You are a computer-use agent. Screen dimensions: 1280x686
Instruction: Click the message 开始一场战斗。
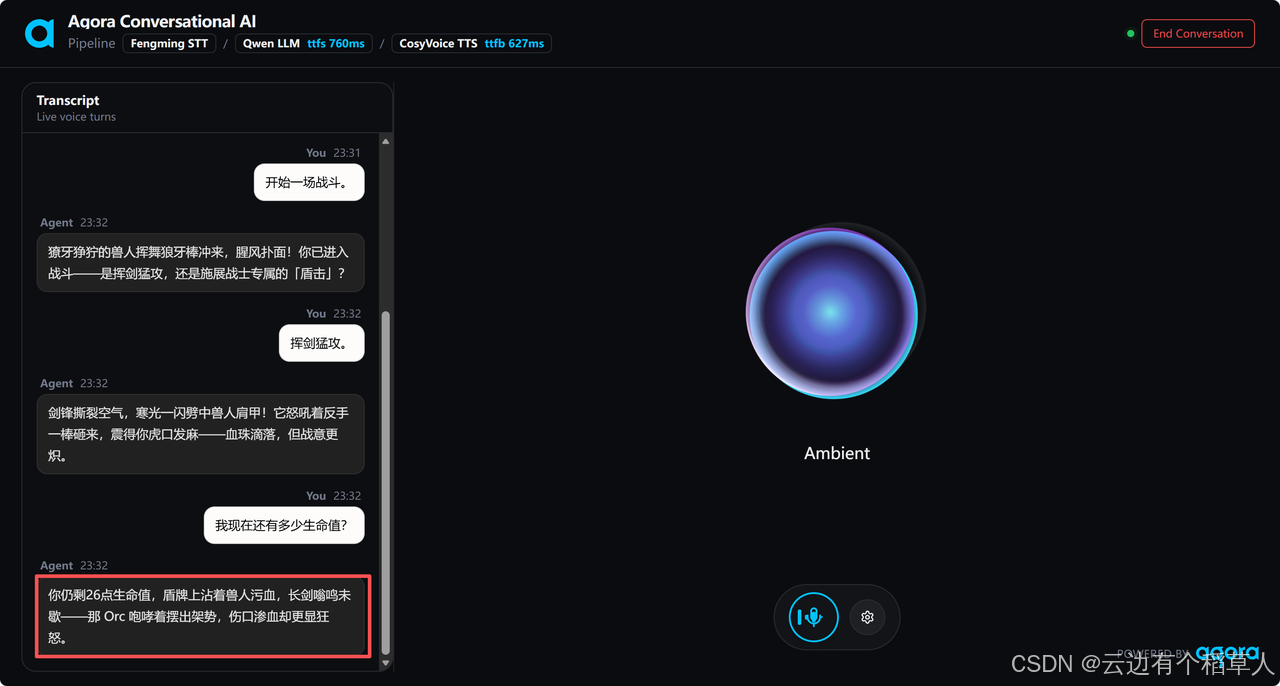tap(309, 182)
